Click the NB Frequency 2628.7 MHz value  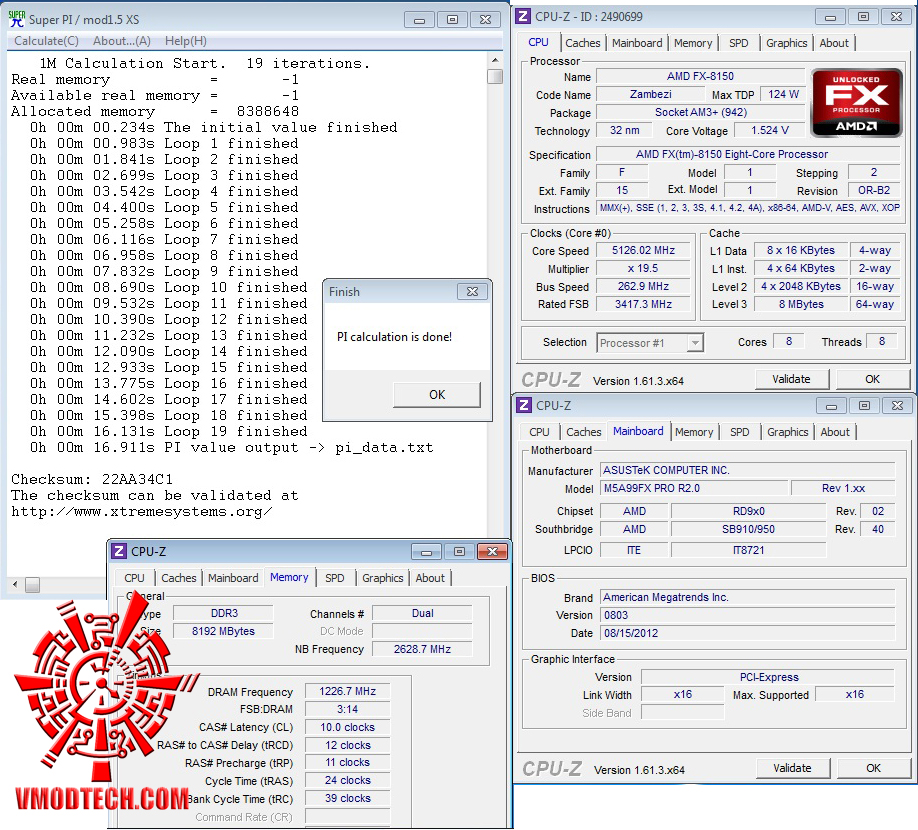(x=422, y=649)
